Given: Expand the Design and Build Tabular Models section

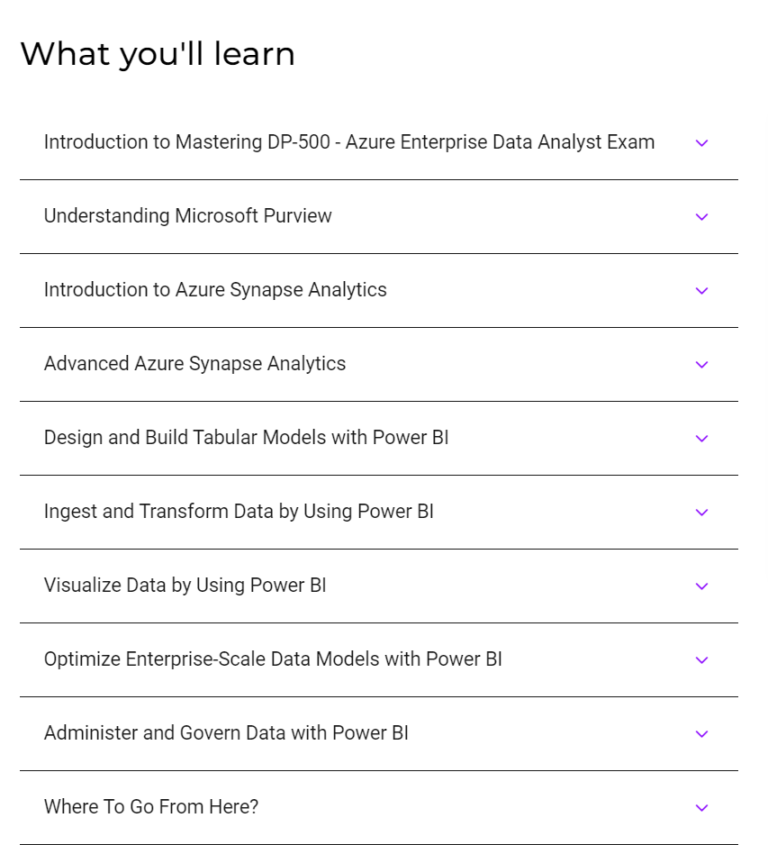Looking at the screenshot, I should [x=701, y=438].
